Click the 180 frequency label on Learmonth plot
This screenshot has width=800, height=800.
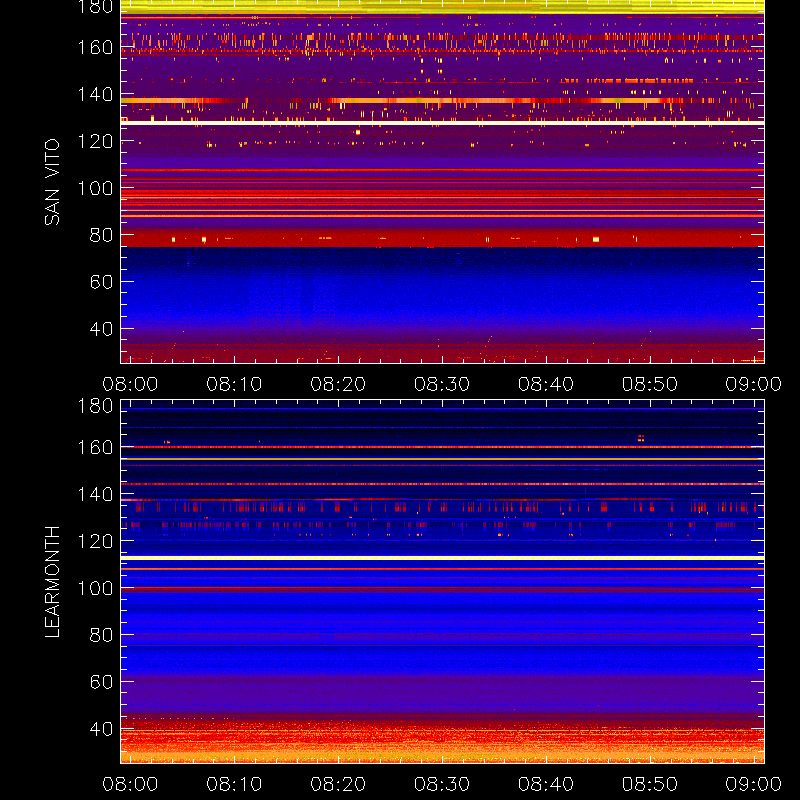click(95, 406)
